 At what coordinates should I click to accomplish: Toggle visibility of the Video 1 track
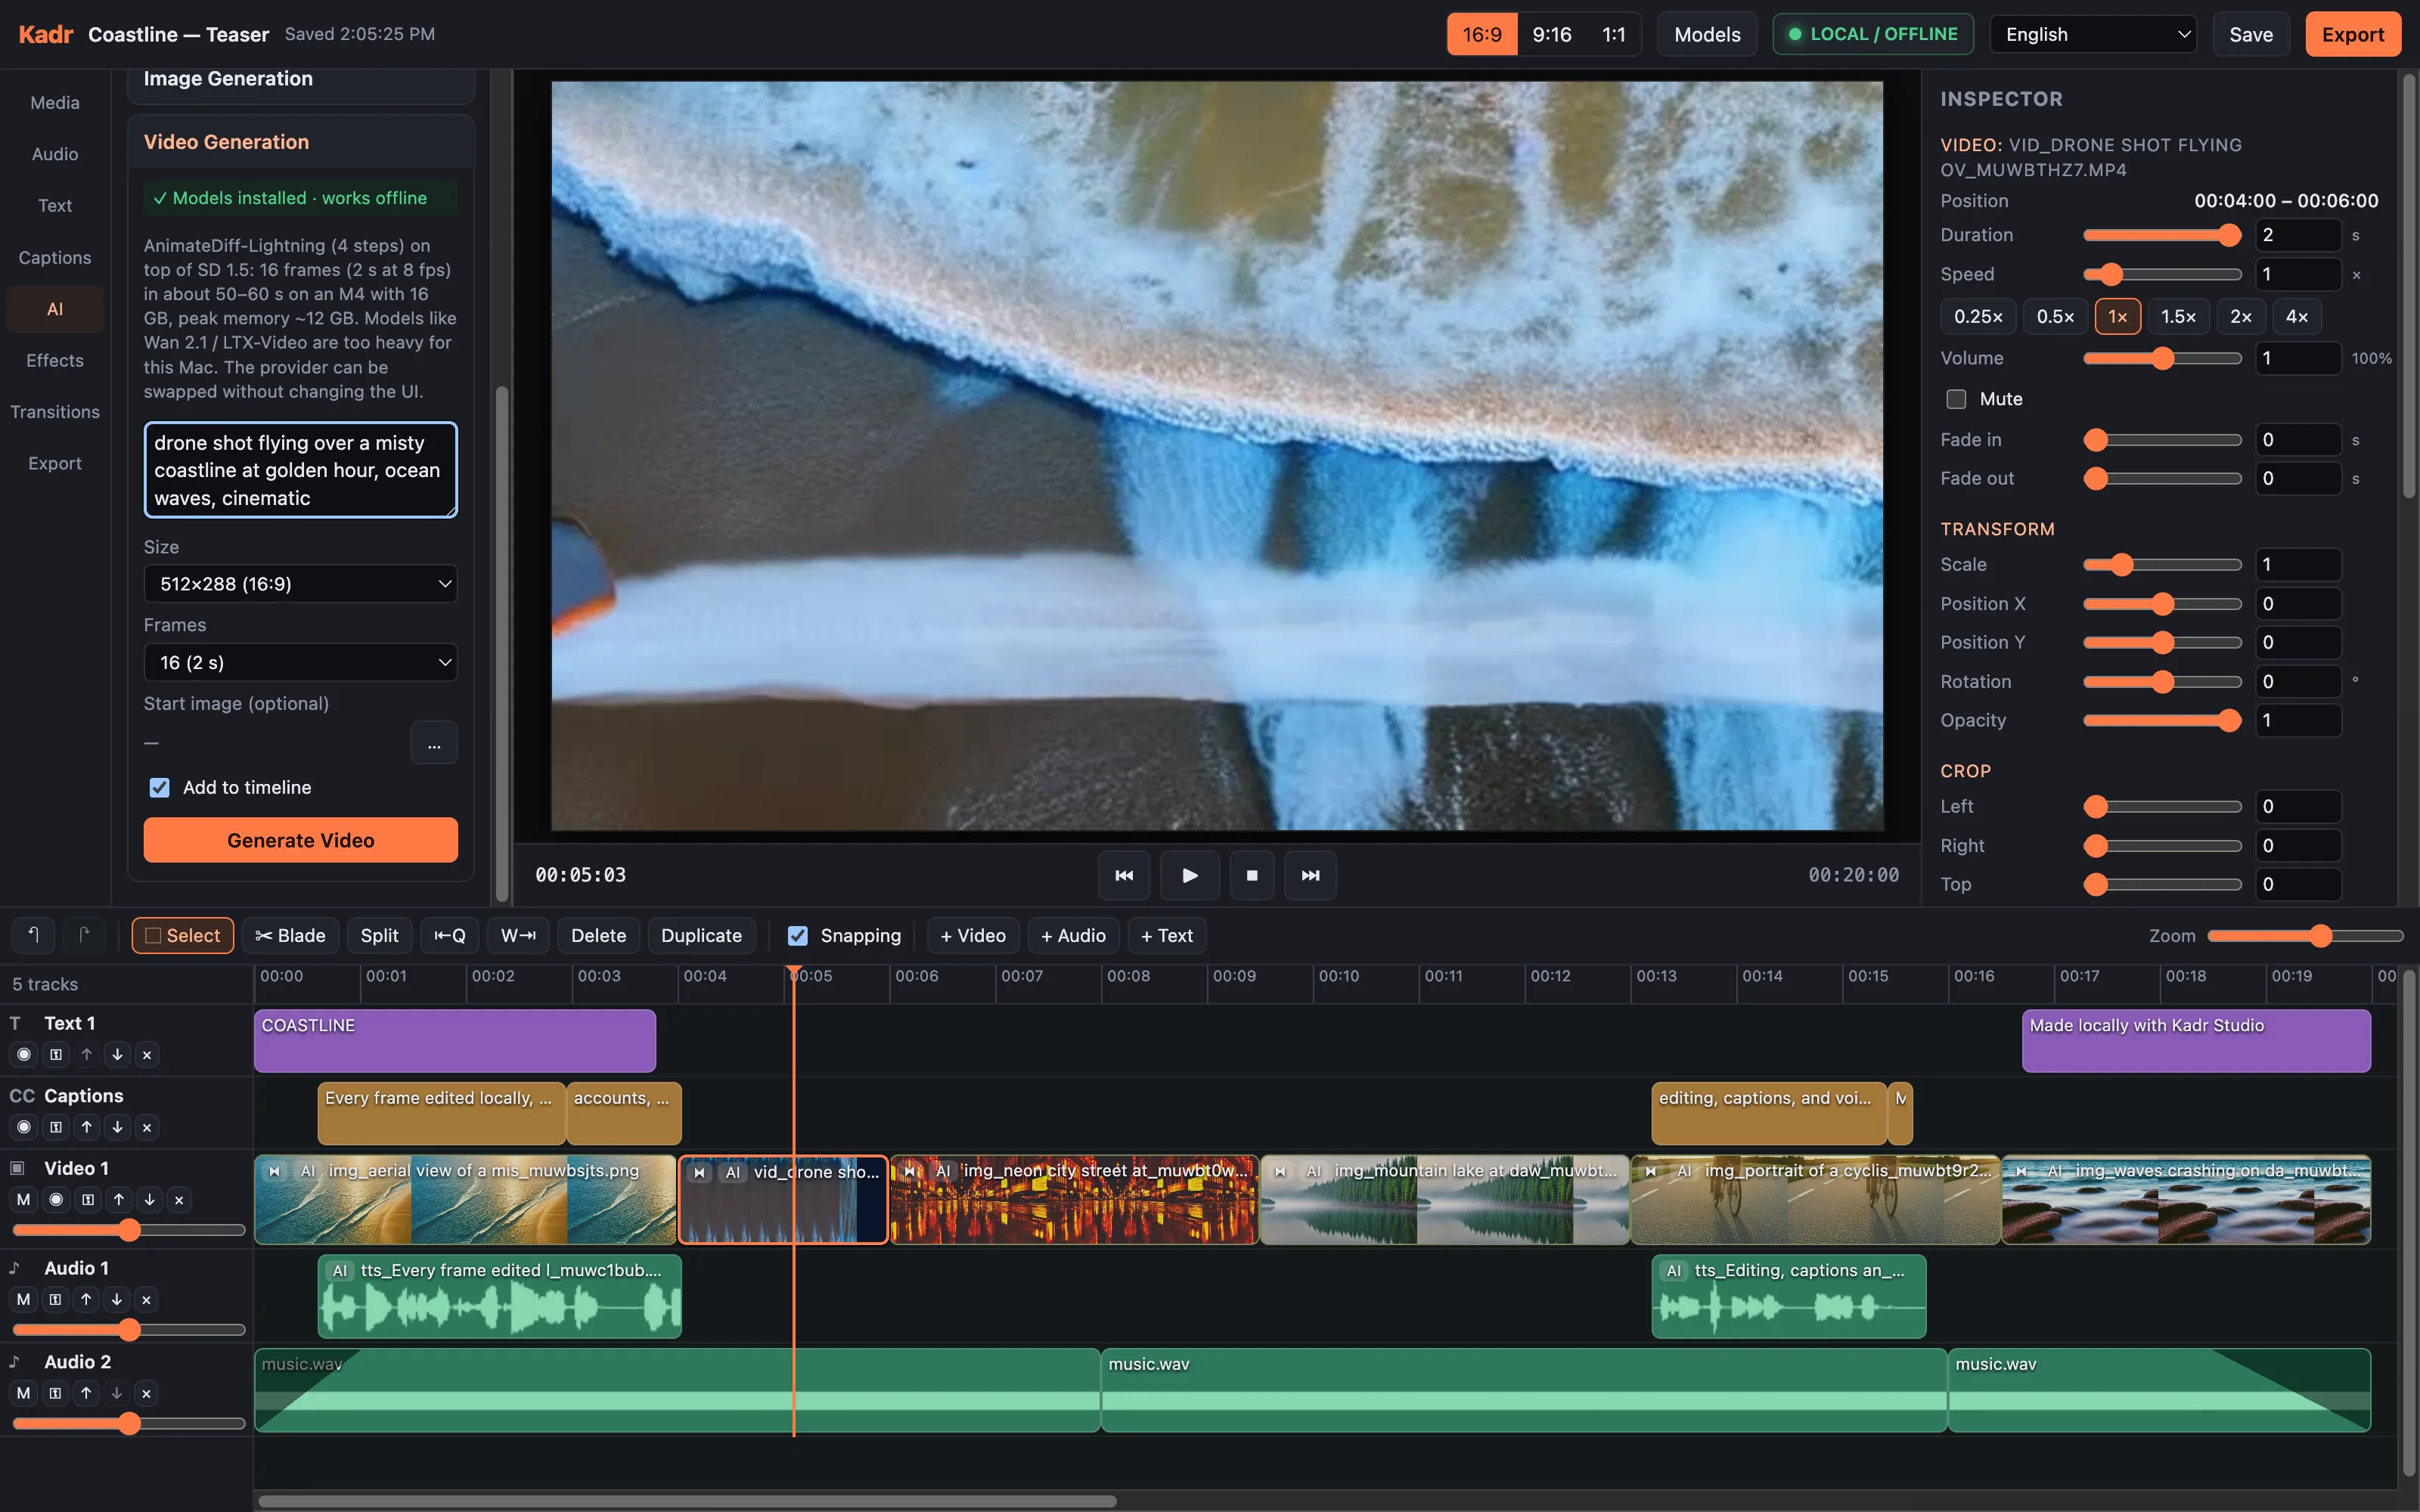[56, 1199]
